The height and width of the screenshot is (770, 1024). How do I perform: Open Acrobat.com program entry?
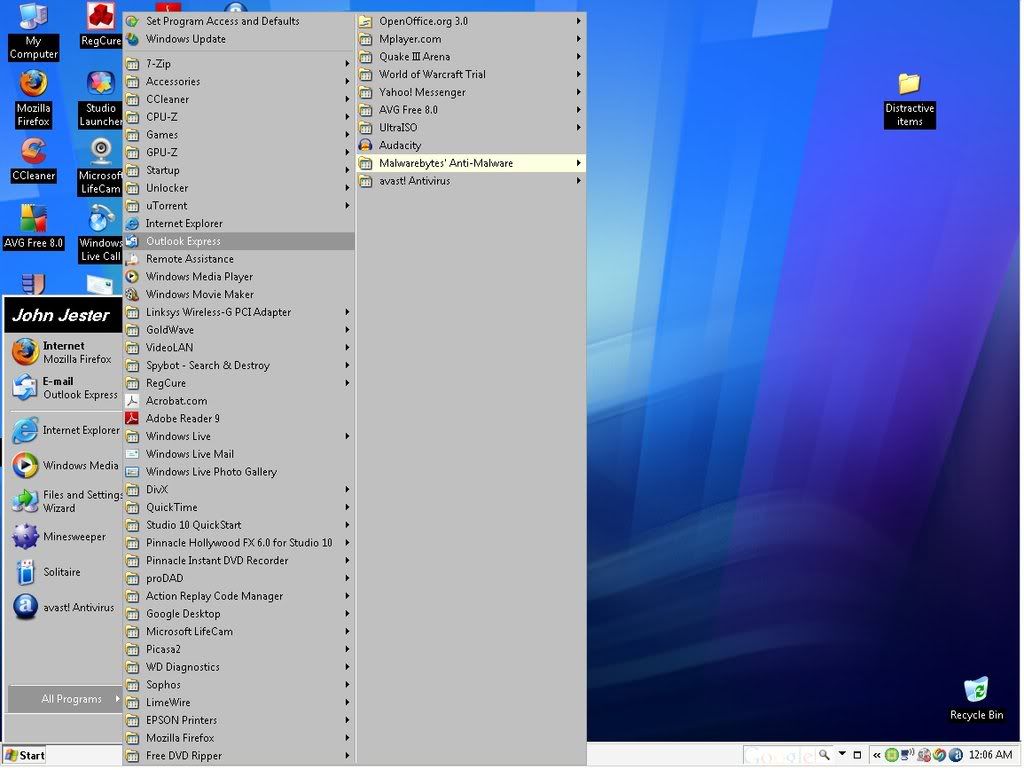239,400
